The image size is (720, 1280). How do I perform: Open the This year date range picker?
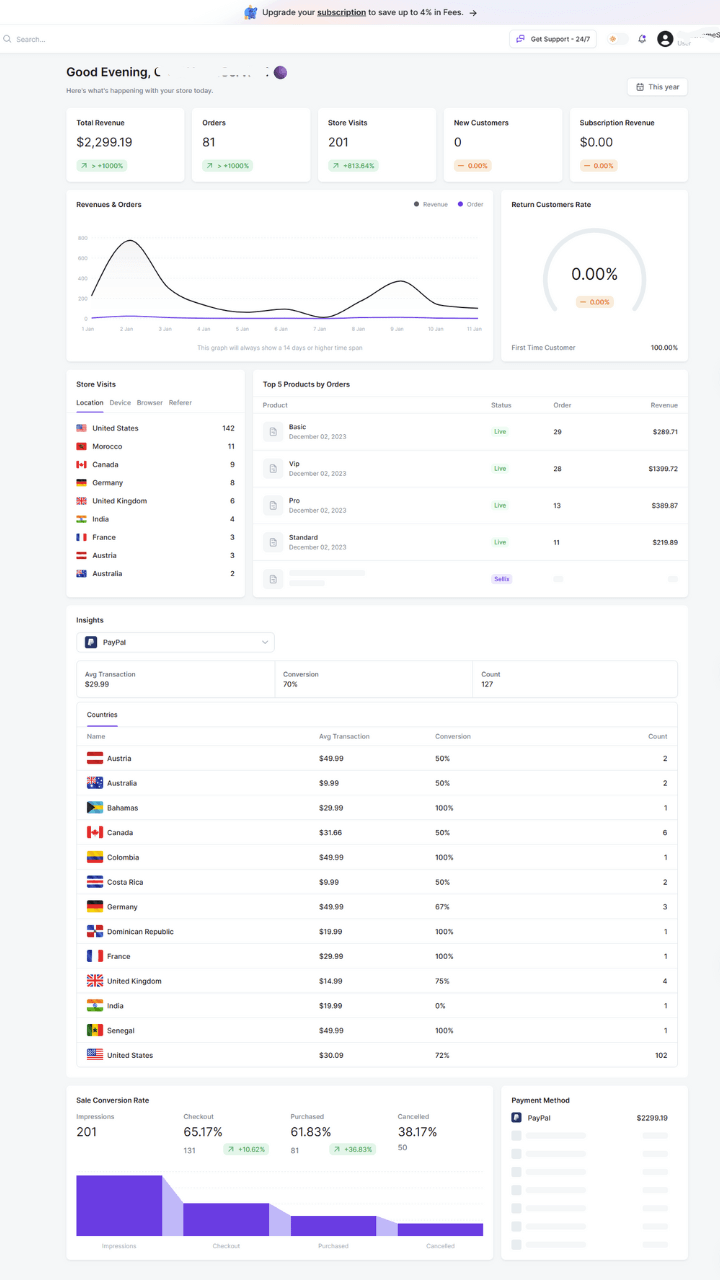(657, 87)
